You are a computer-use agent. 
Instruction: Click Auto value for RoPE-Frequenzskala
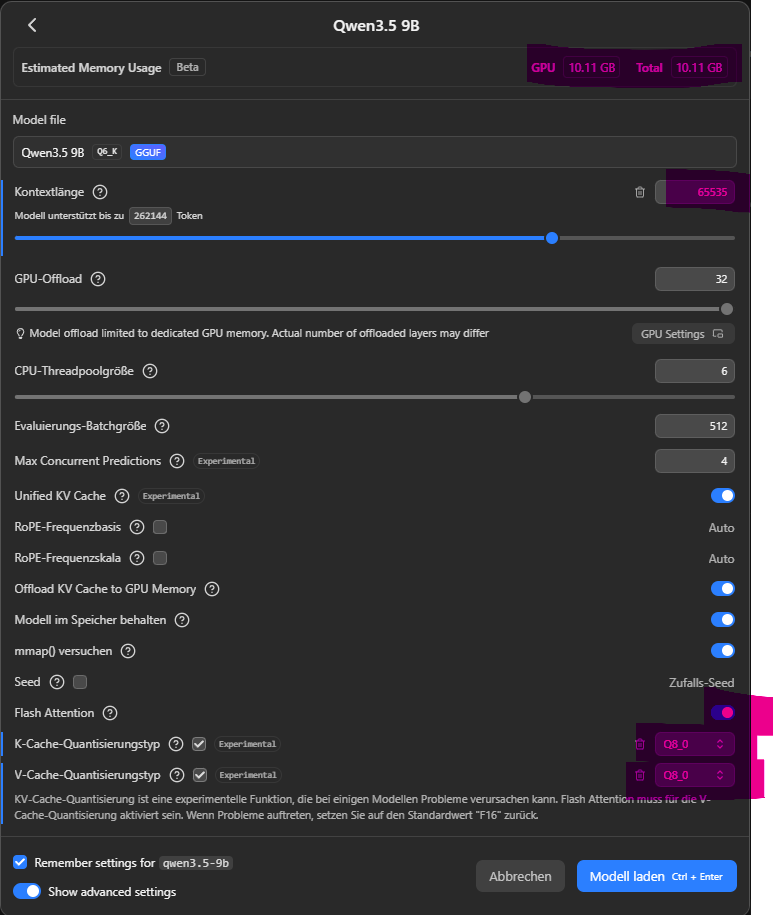tap(721, 558)
